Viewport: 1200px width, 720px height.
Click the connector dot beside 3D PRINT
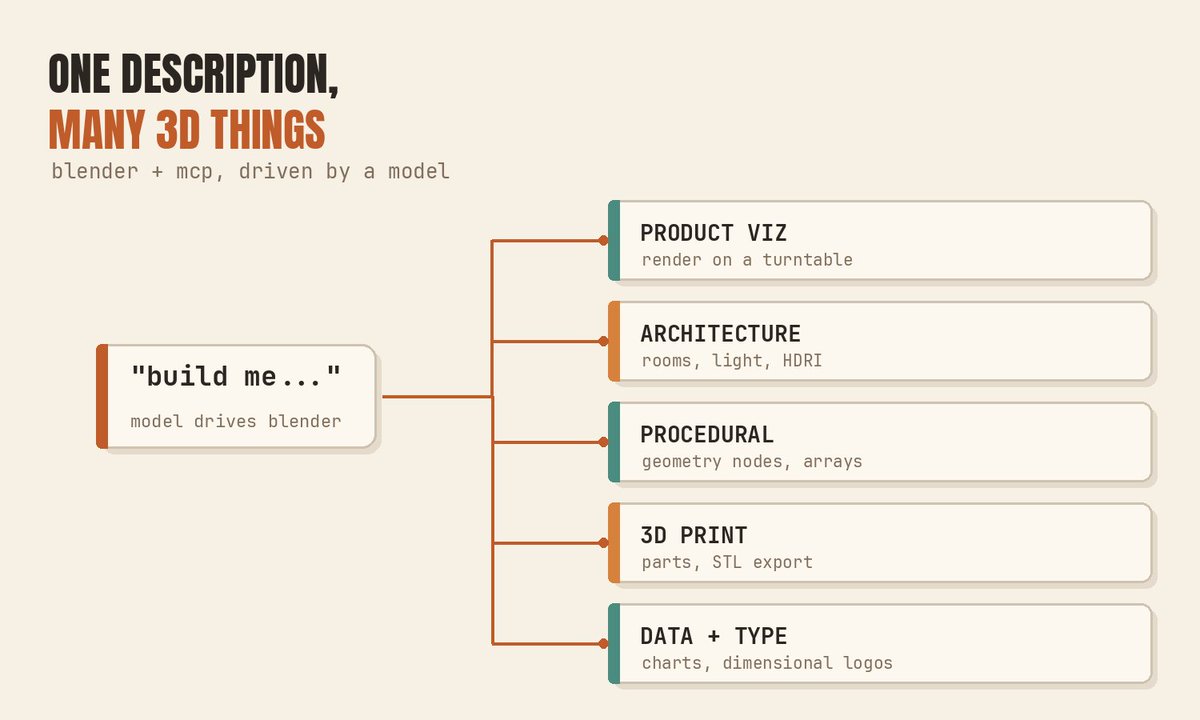603,543
